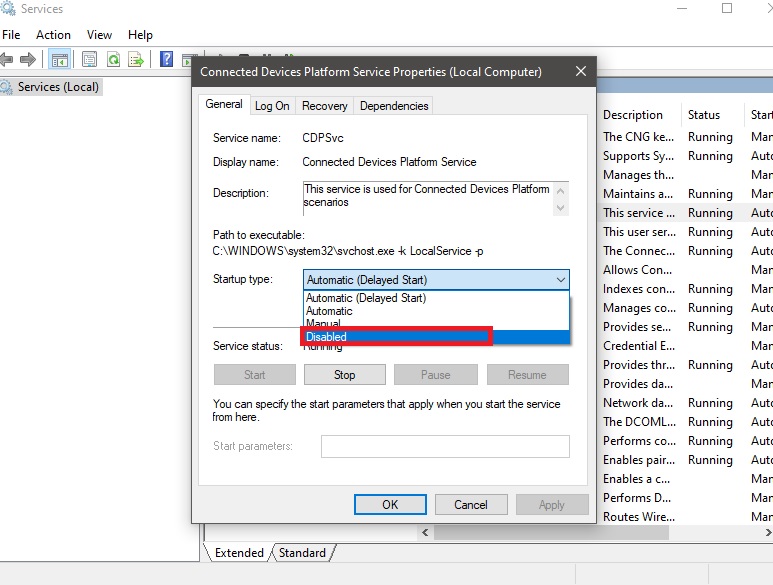This screenshot has width=773, height=585.
Task: Open the View menu
Action: pyautogui.click(x=100, y=35)
